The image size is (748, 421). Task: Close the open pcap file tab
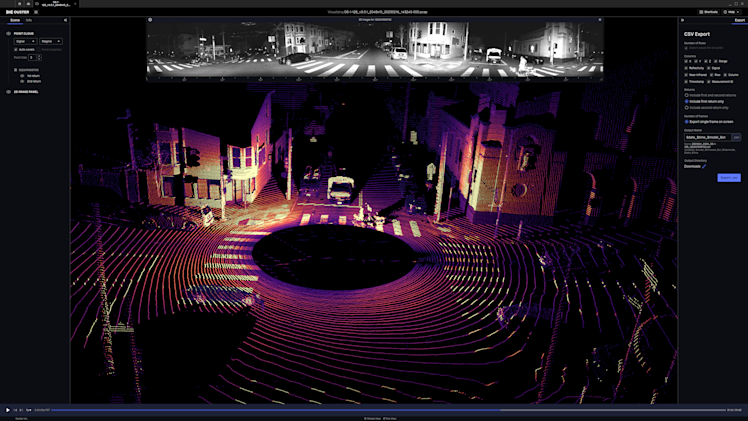pos(75,4)
